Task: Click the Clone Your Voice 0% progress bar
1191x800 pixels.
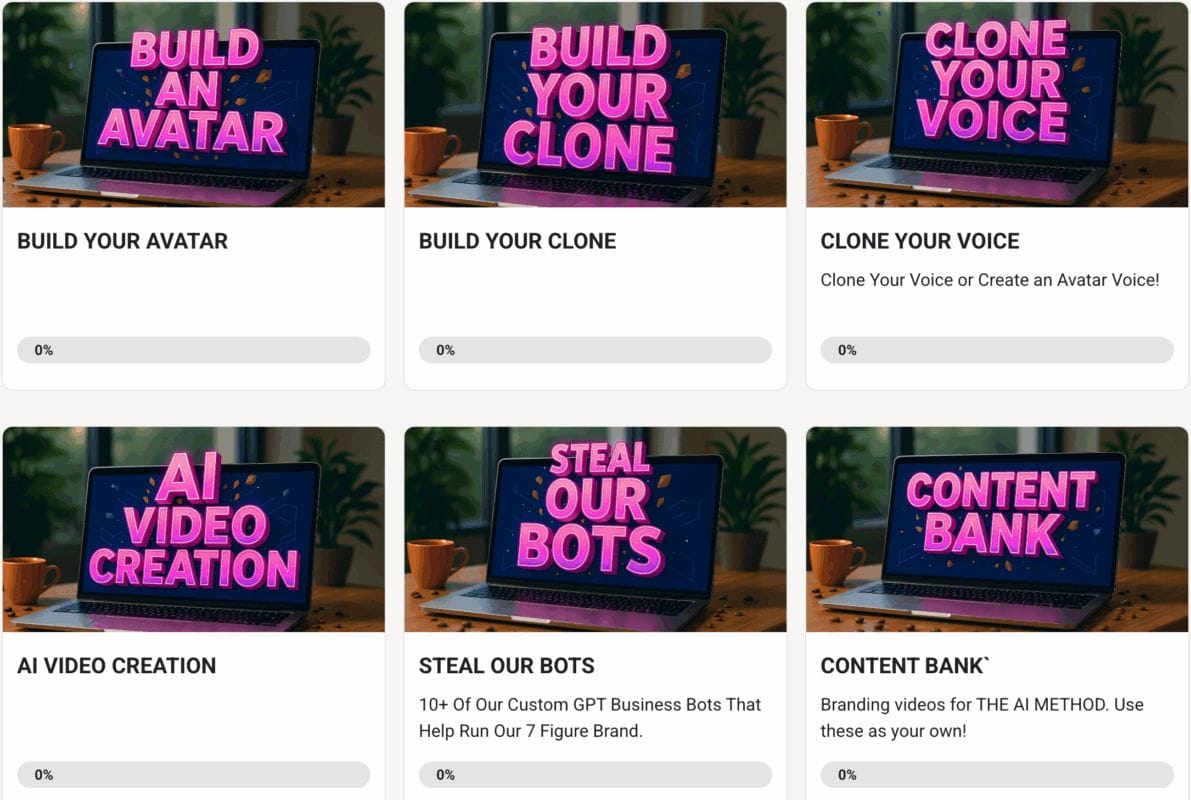Action: [x=997, y=350]
